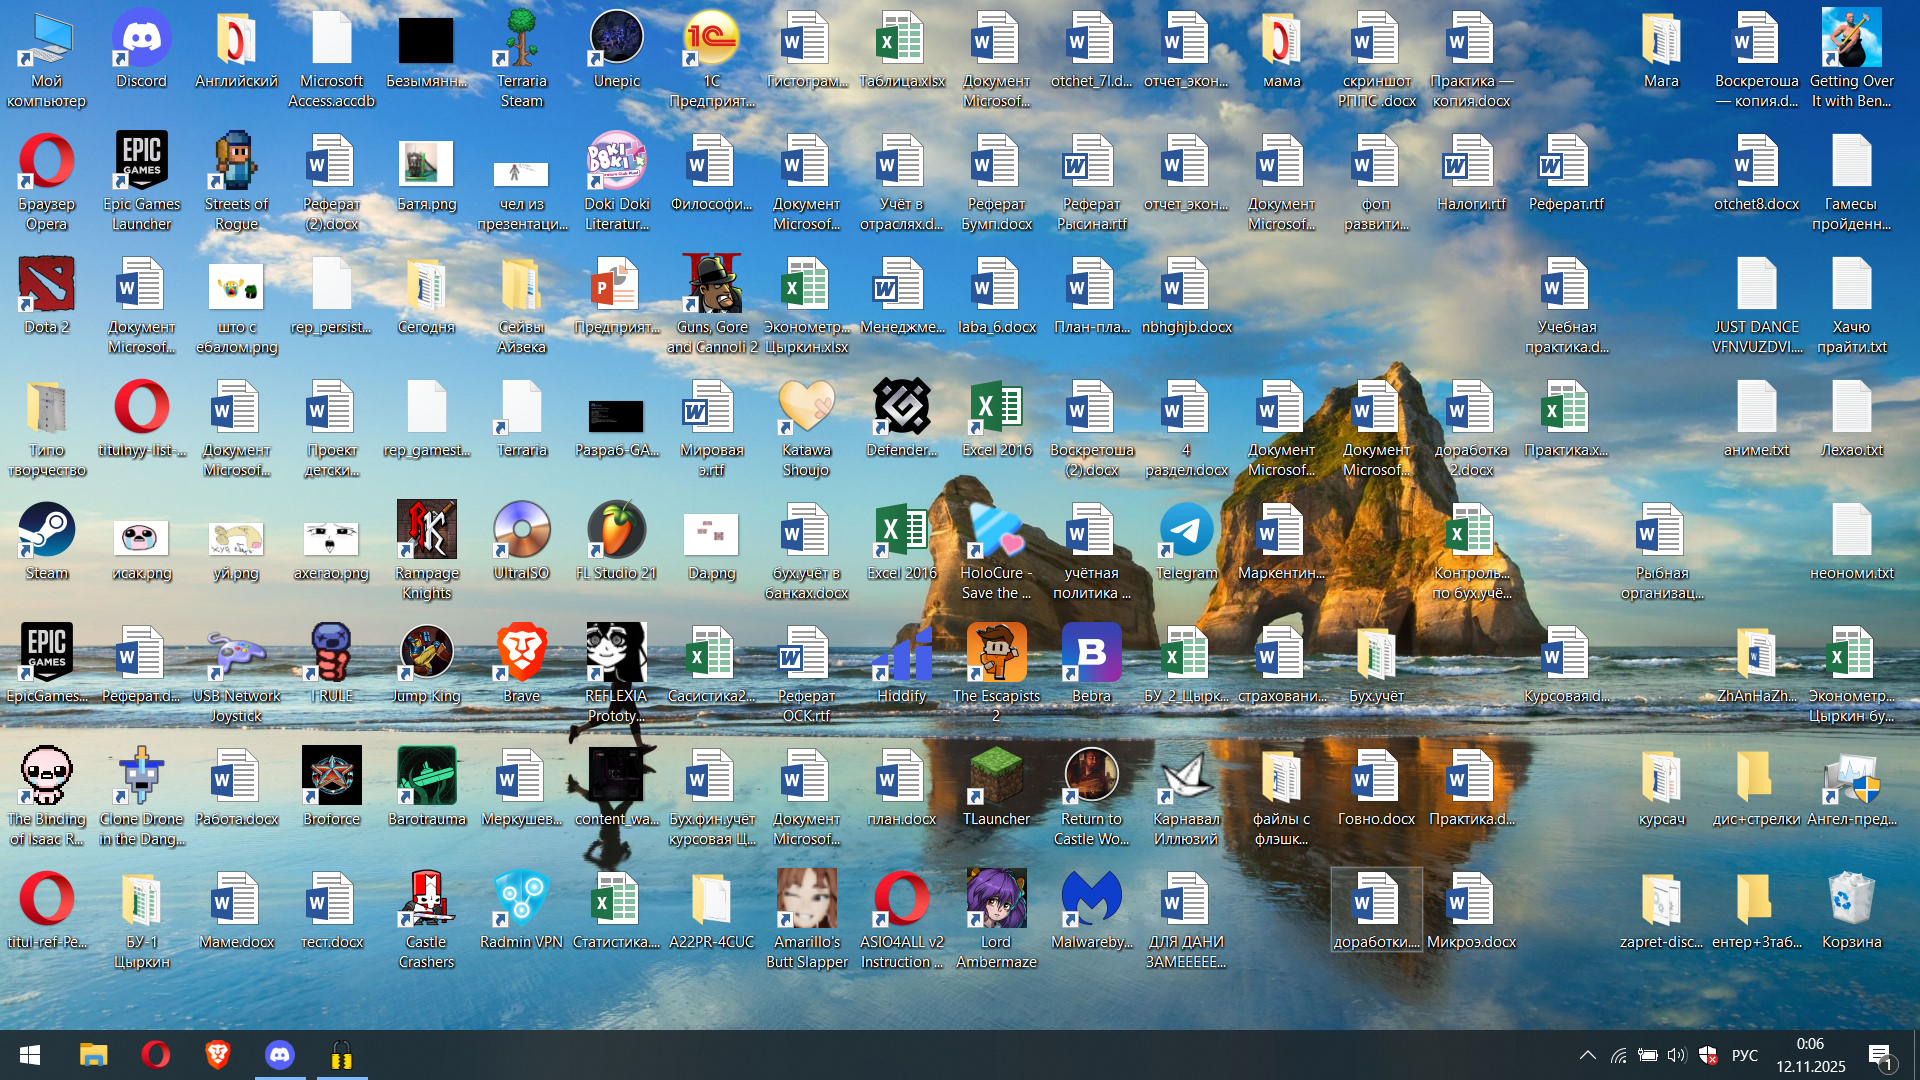Open the 1C Предприятие shortcut
The image size is (1920, 1080).
coord(712,60)
